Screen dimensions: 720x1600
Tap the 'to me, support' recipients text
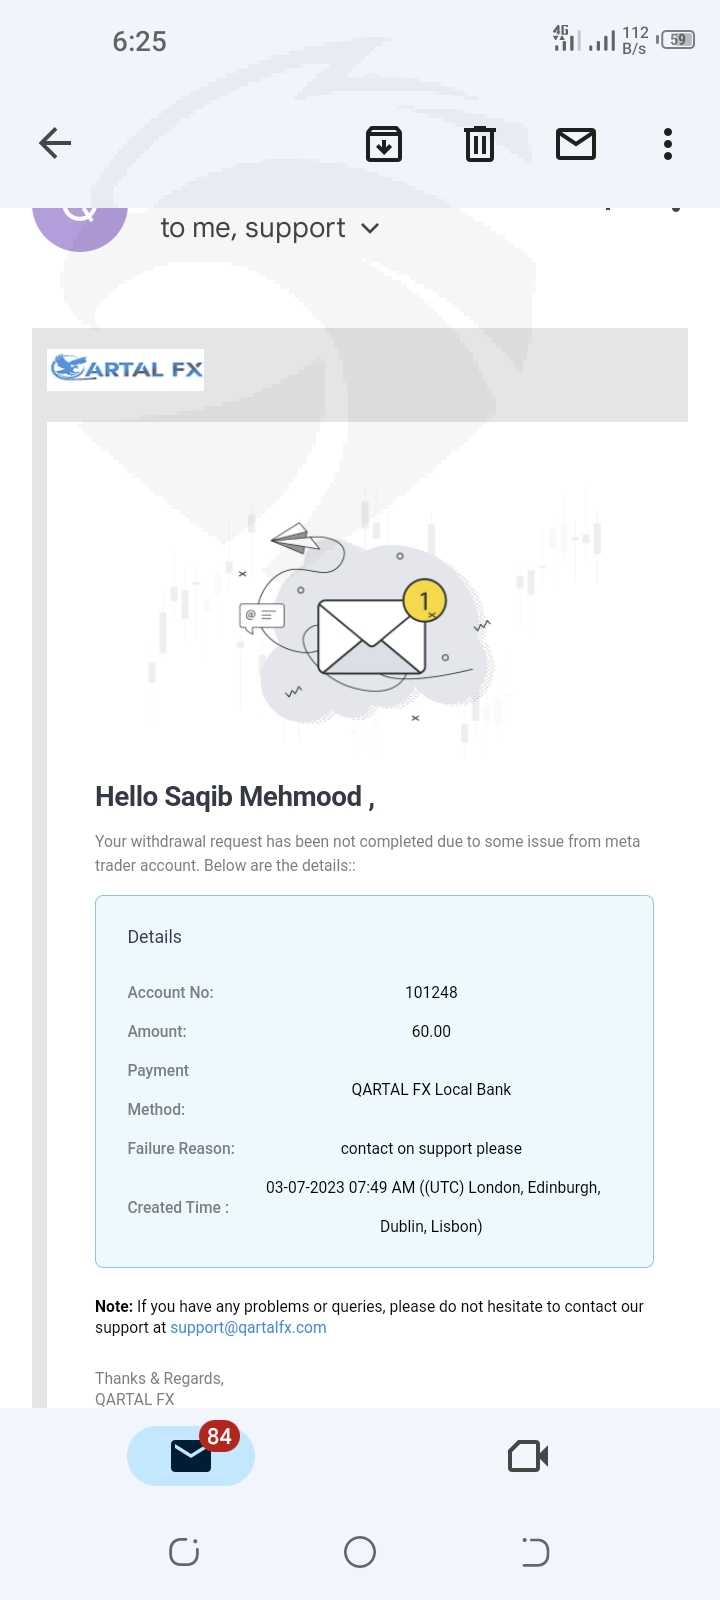point(253,228)
